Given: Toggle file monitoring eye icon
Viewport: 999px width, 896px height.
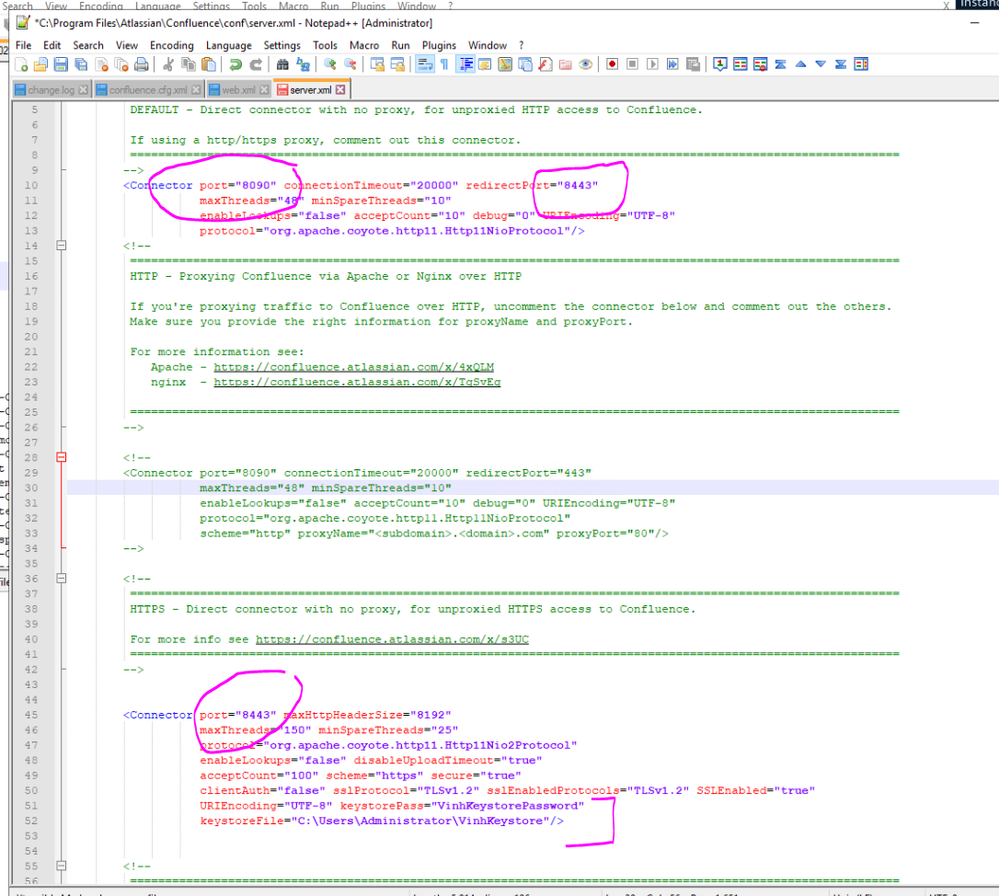Looking at the screenshot, I should 586,64.
